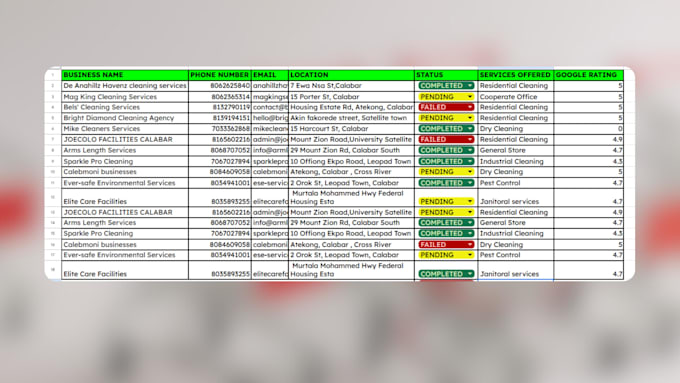This screenshot has width=680, height=383.
Task: Click email cell starting 'contact@'
Action: coord(270,107)
